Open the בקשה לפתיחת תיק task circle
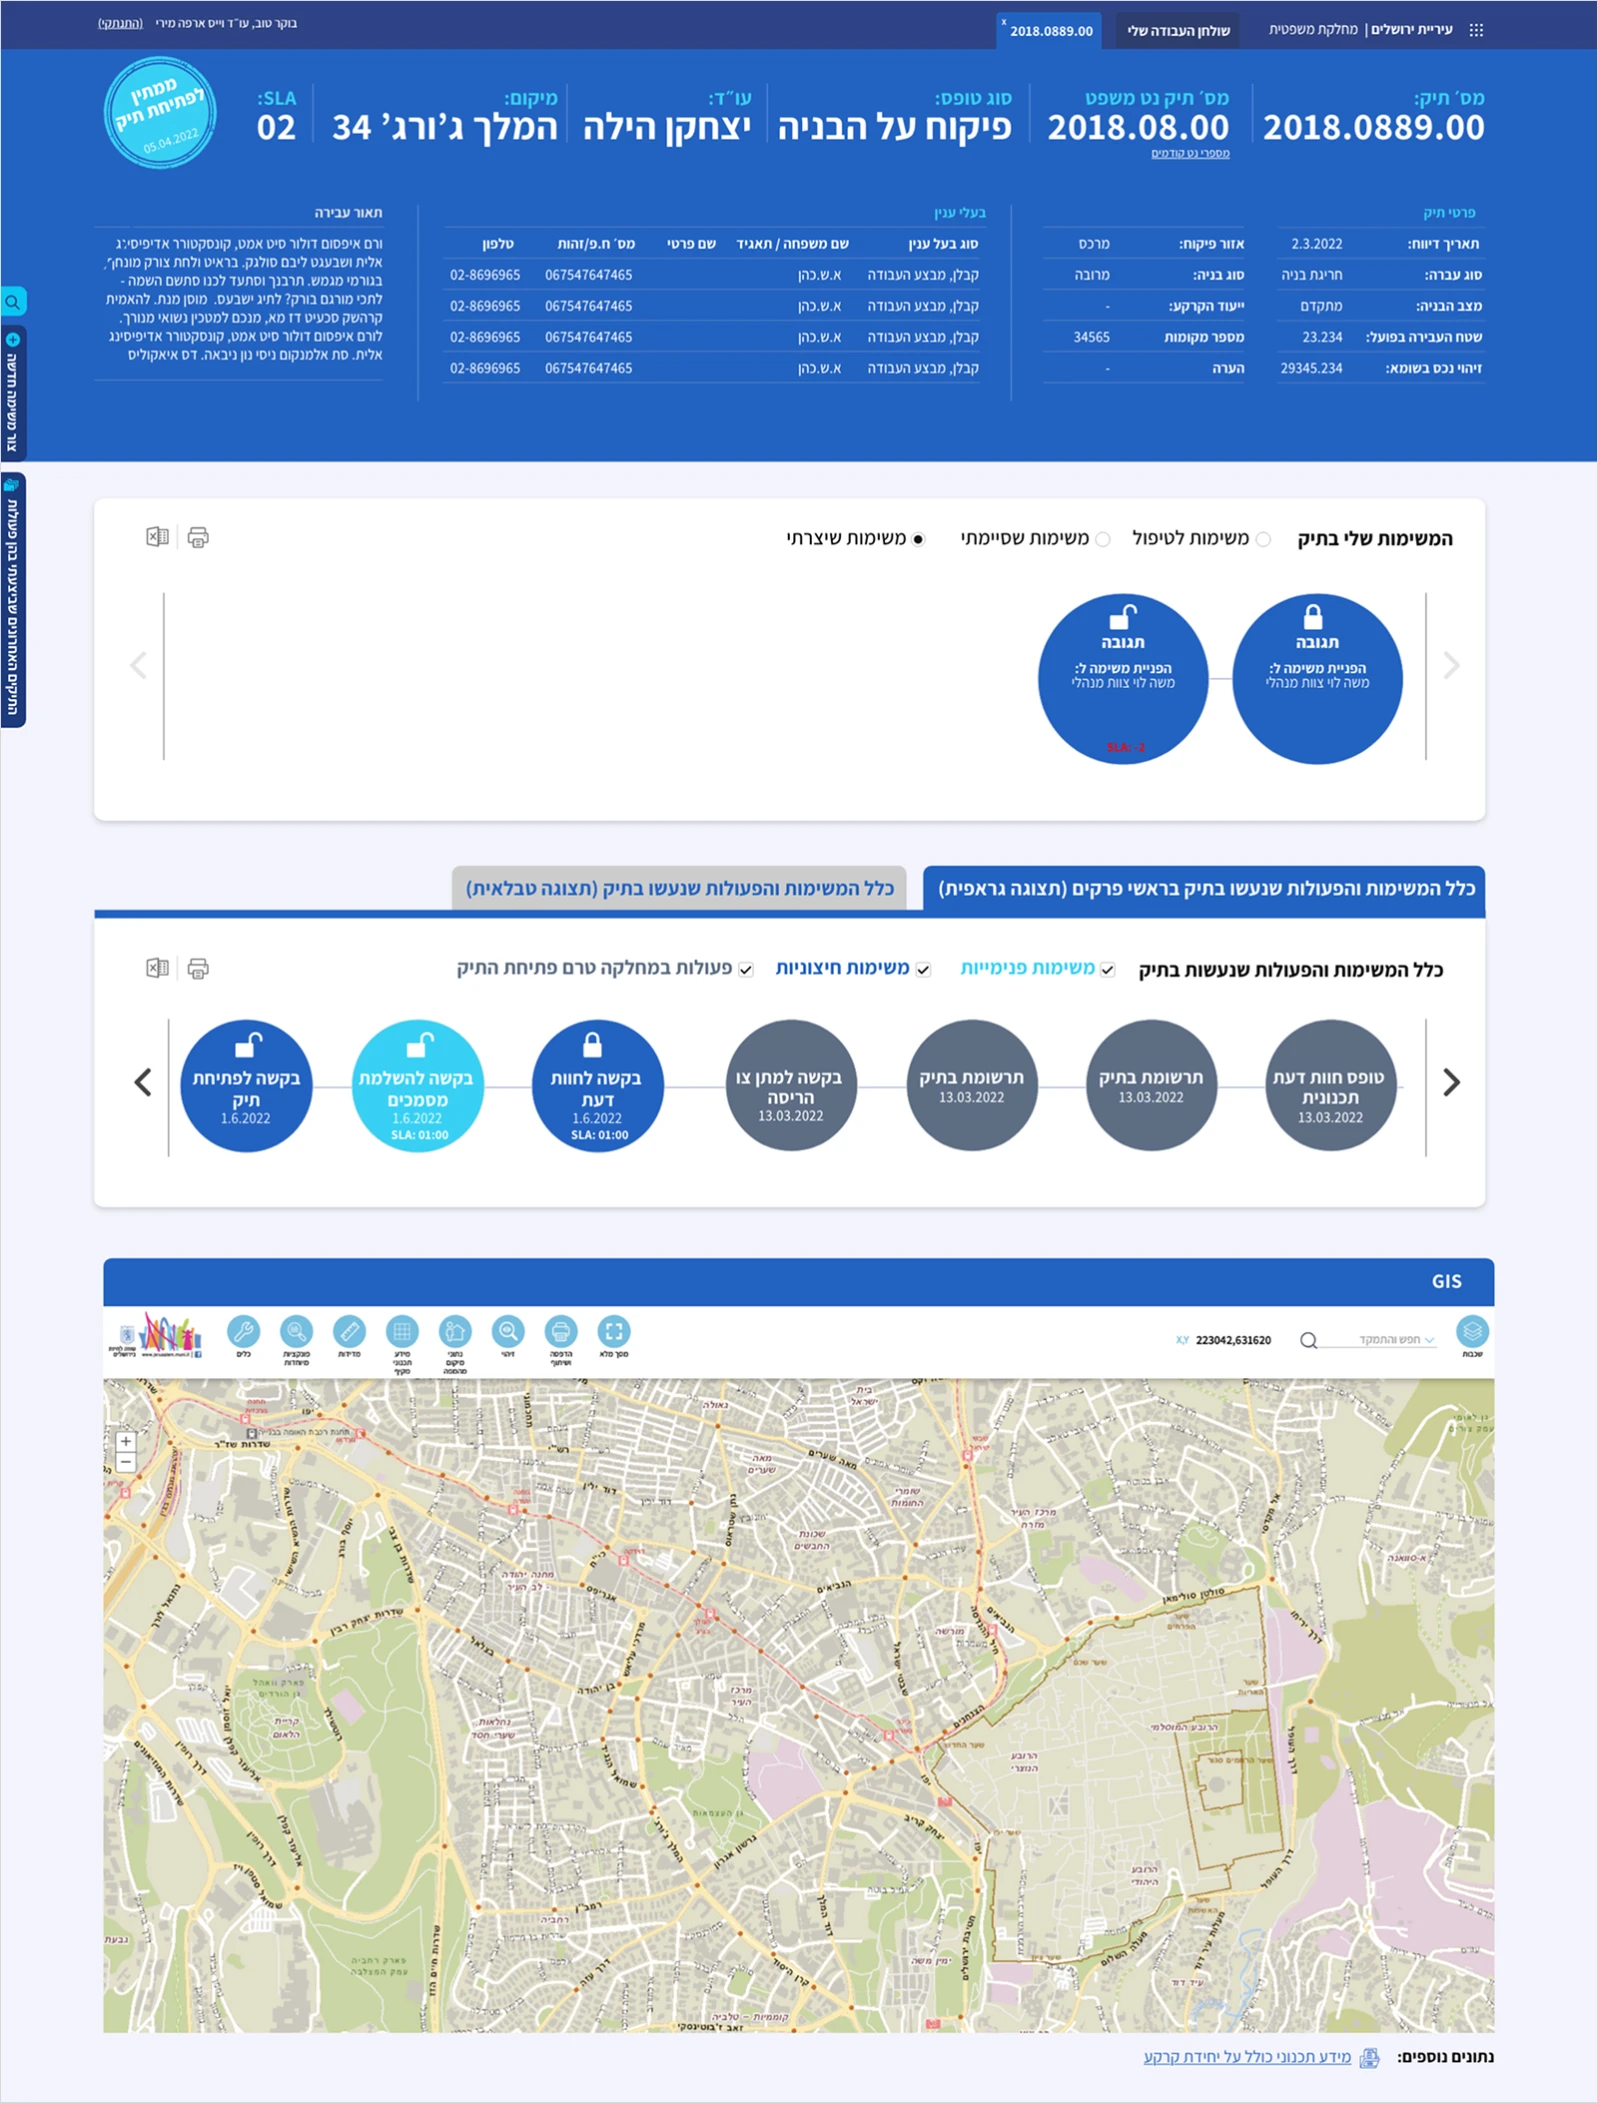 click(246, 1086)
